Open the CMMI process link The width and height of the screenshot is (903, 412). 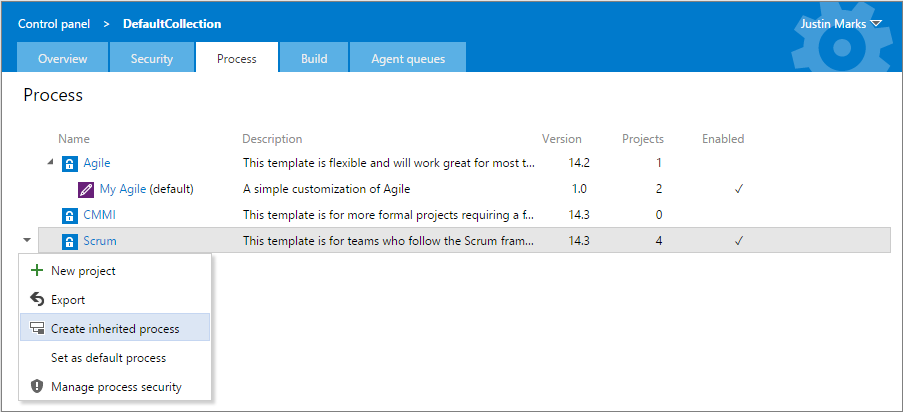pyautogui.click(x=100, y=216)
